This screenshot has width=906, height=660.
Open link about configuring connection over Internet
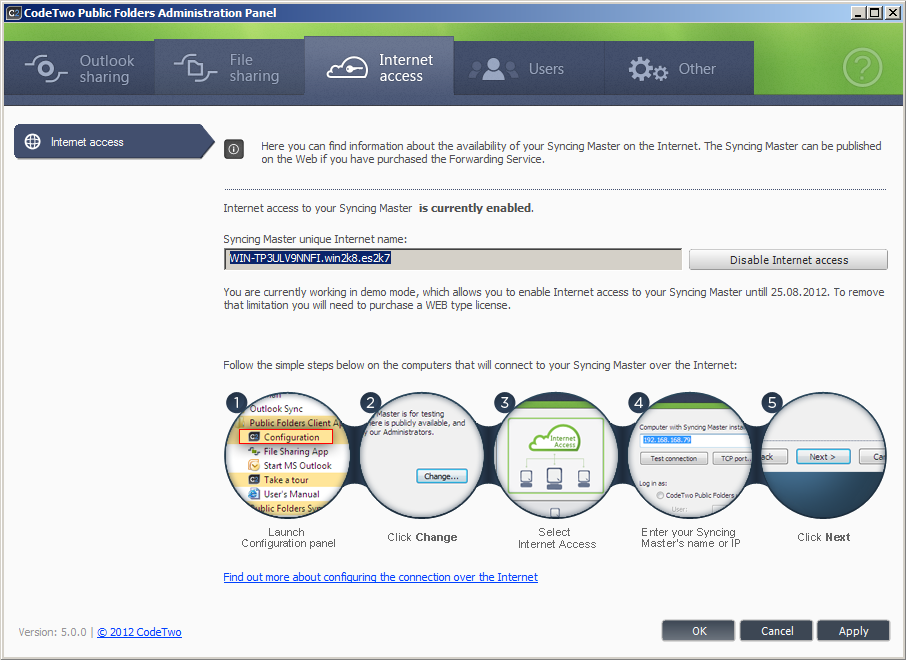click(381, 577)
